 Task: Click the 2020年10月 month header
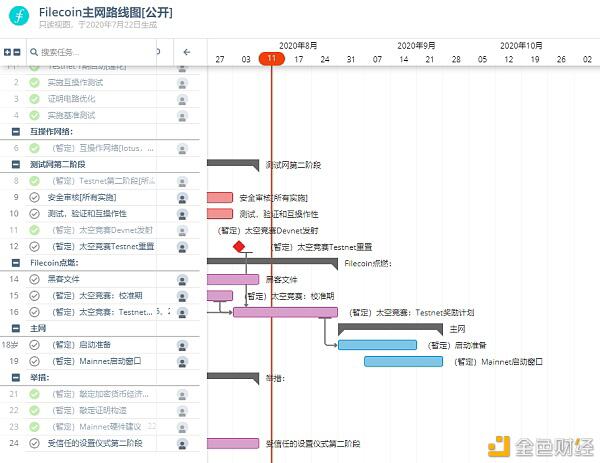click(x=521, y=46)
